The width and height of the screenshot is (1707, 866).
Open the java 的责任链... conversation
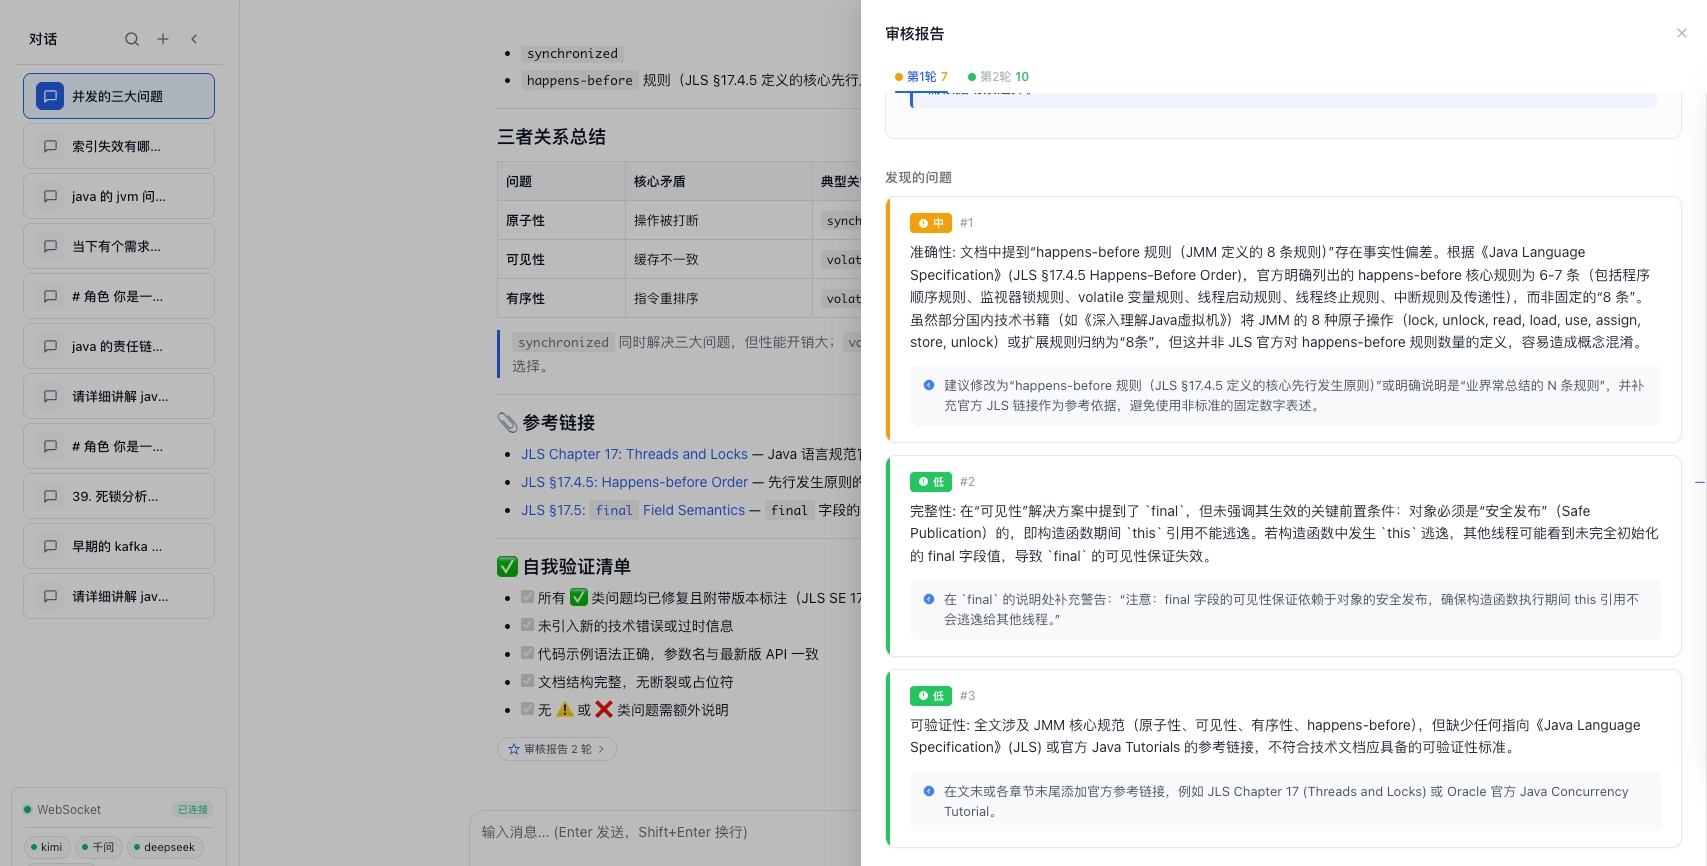[119, 346]
